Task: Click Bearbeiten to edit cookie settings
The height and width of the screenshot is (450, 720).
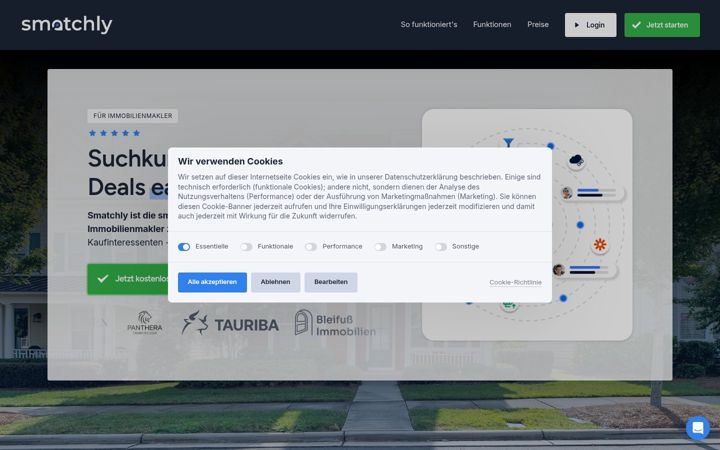Action: coord(331,282)
